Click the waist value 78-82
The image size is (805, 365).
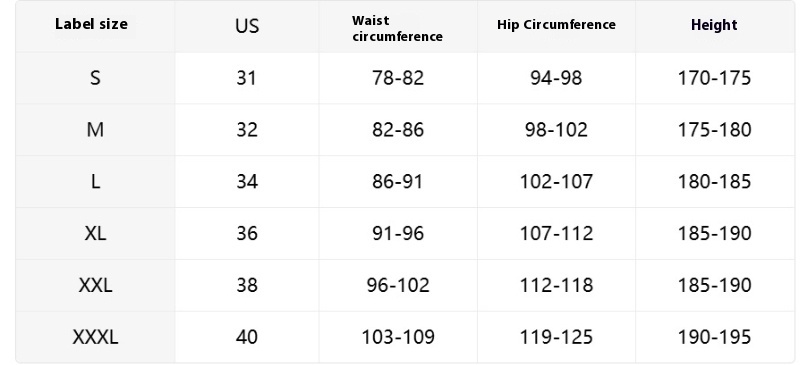click(x=398, y=78)
